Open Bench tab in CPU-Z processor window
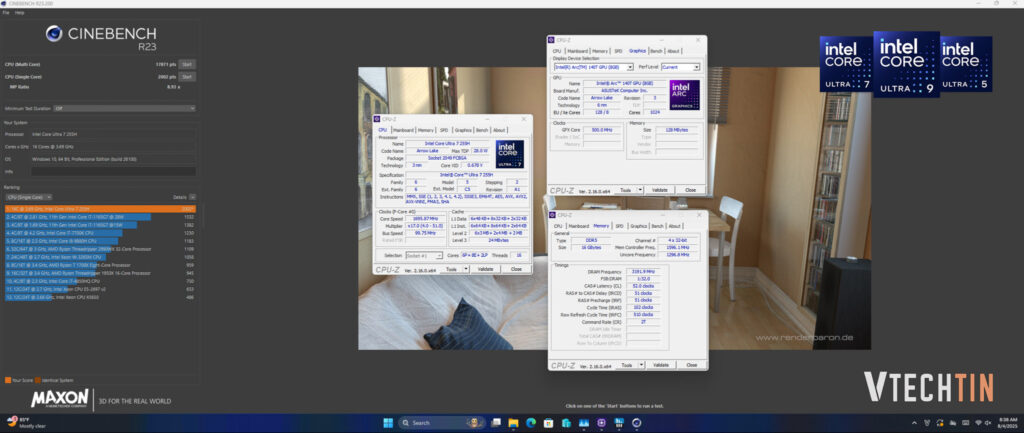The width and height of the screenshot is (1024, 433). pos(482,130)
